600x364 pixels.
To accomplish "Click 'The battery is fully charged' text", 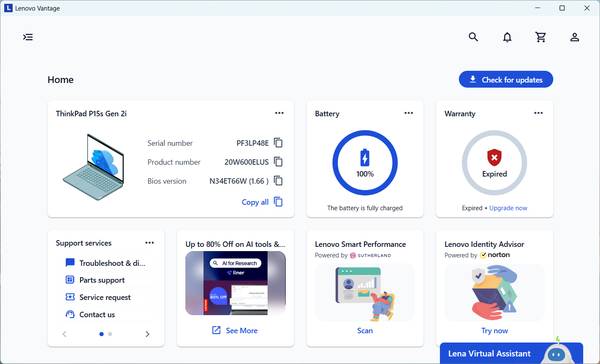I will 365,208.
